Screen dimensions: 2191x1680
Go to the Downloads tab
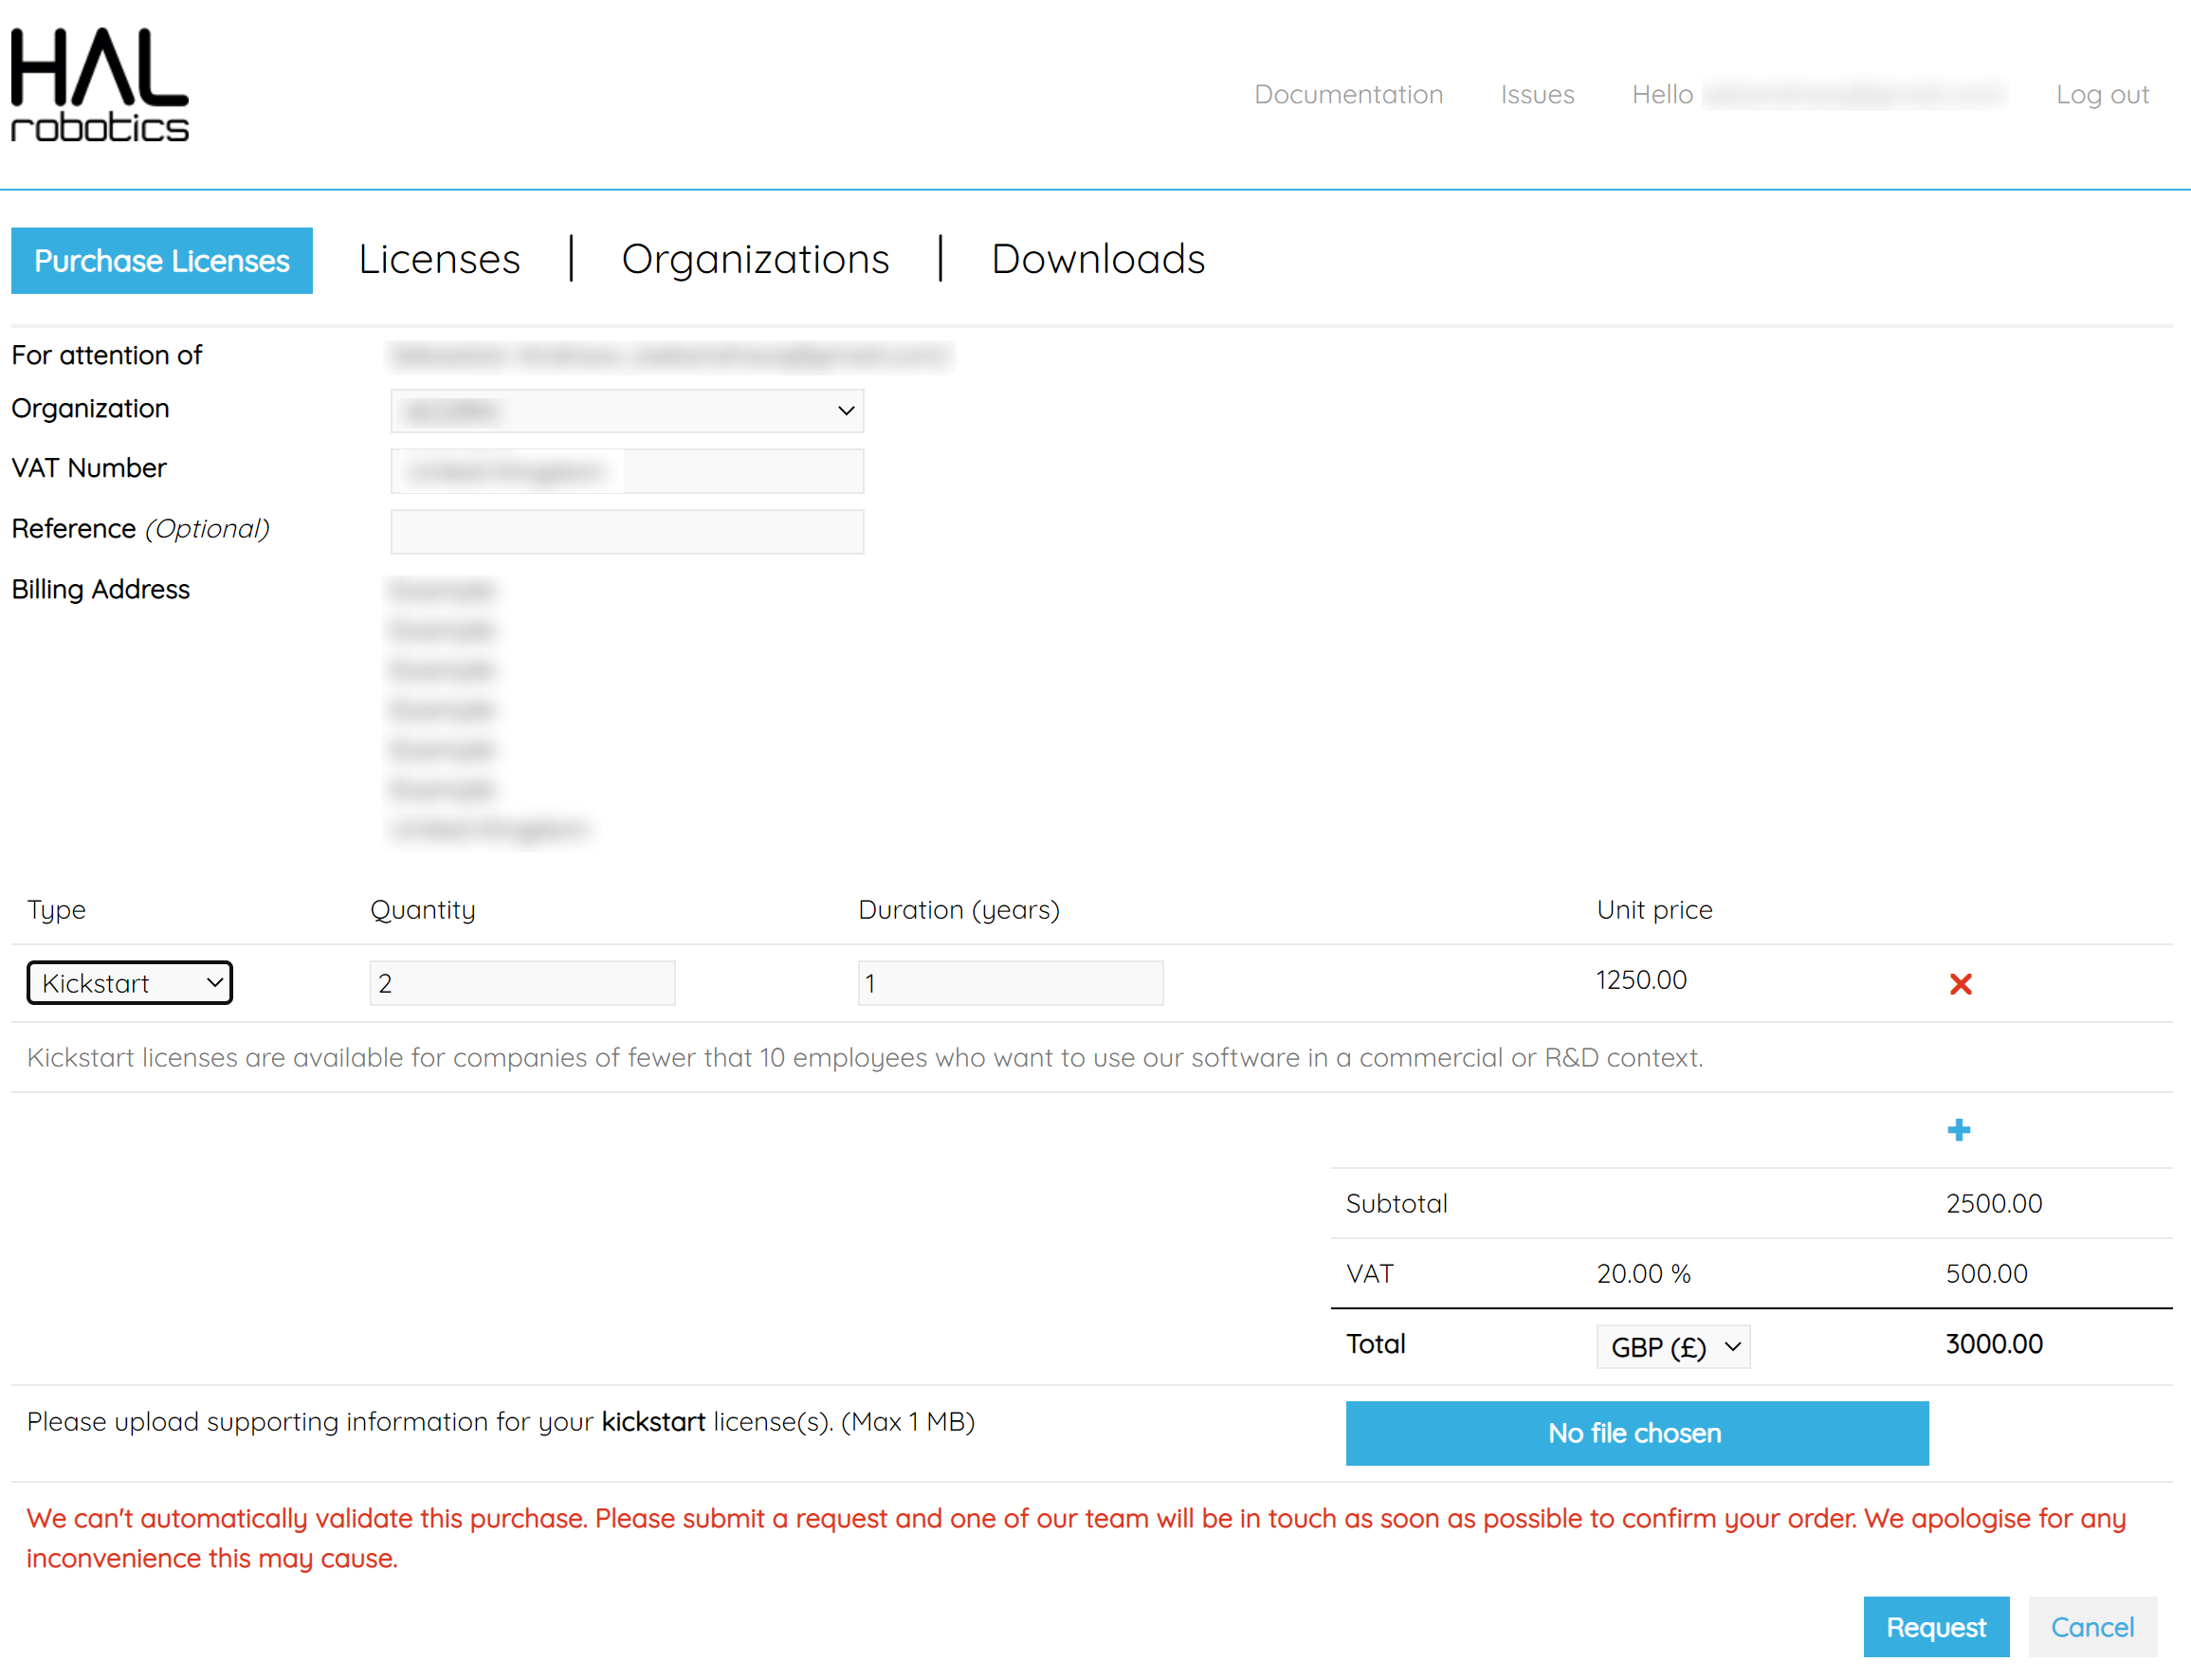[x=1098, y=259]
